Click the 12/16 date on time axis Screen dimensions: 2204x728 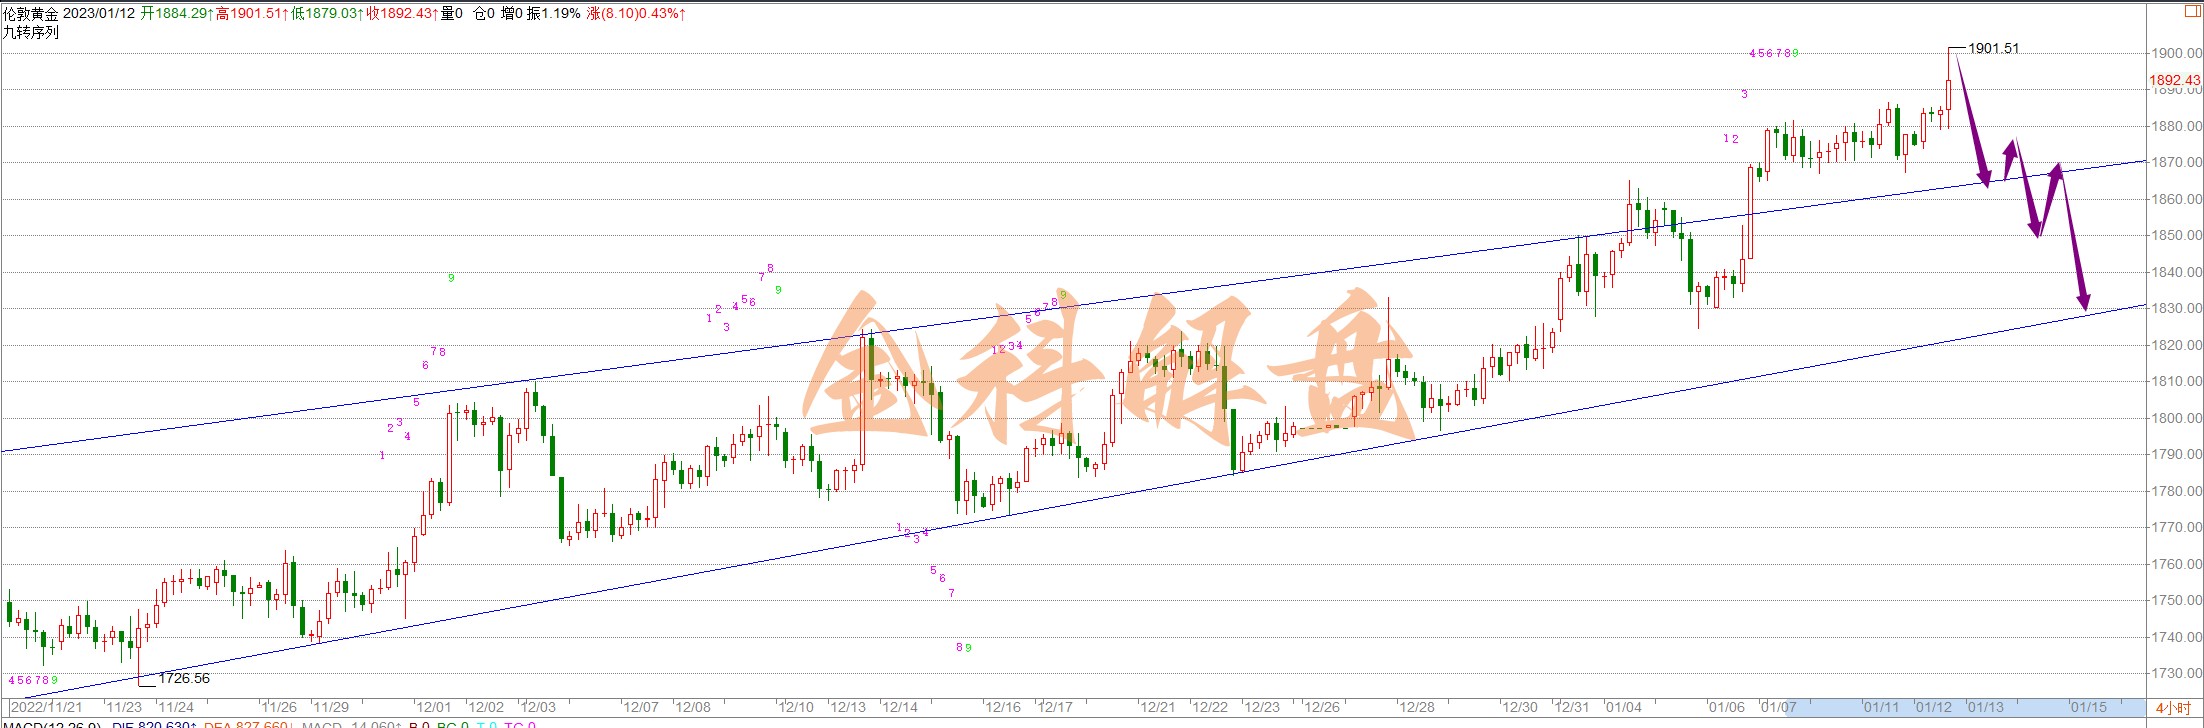click(x=1003, y=707)
